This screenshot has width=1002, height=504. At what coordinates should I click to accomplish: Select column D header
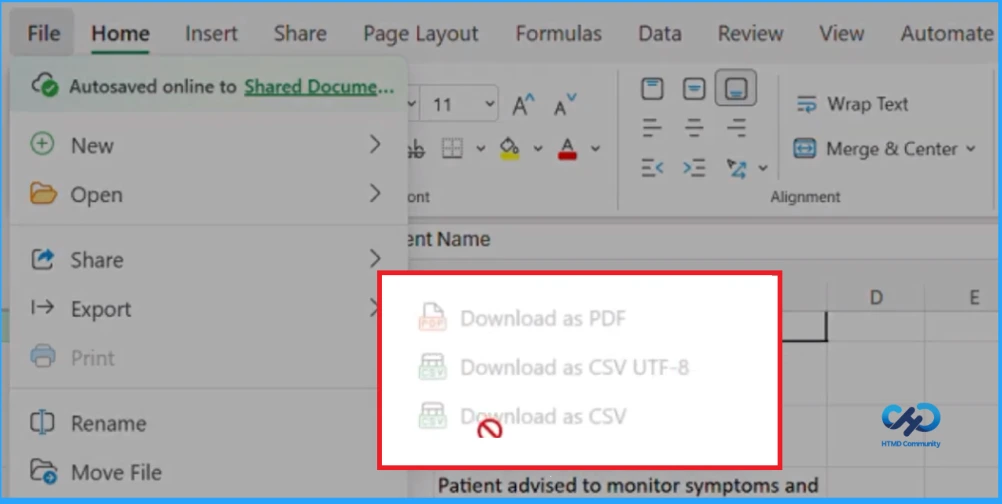click(876, 297)
